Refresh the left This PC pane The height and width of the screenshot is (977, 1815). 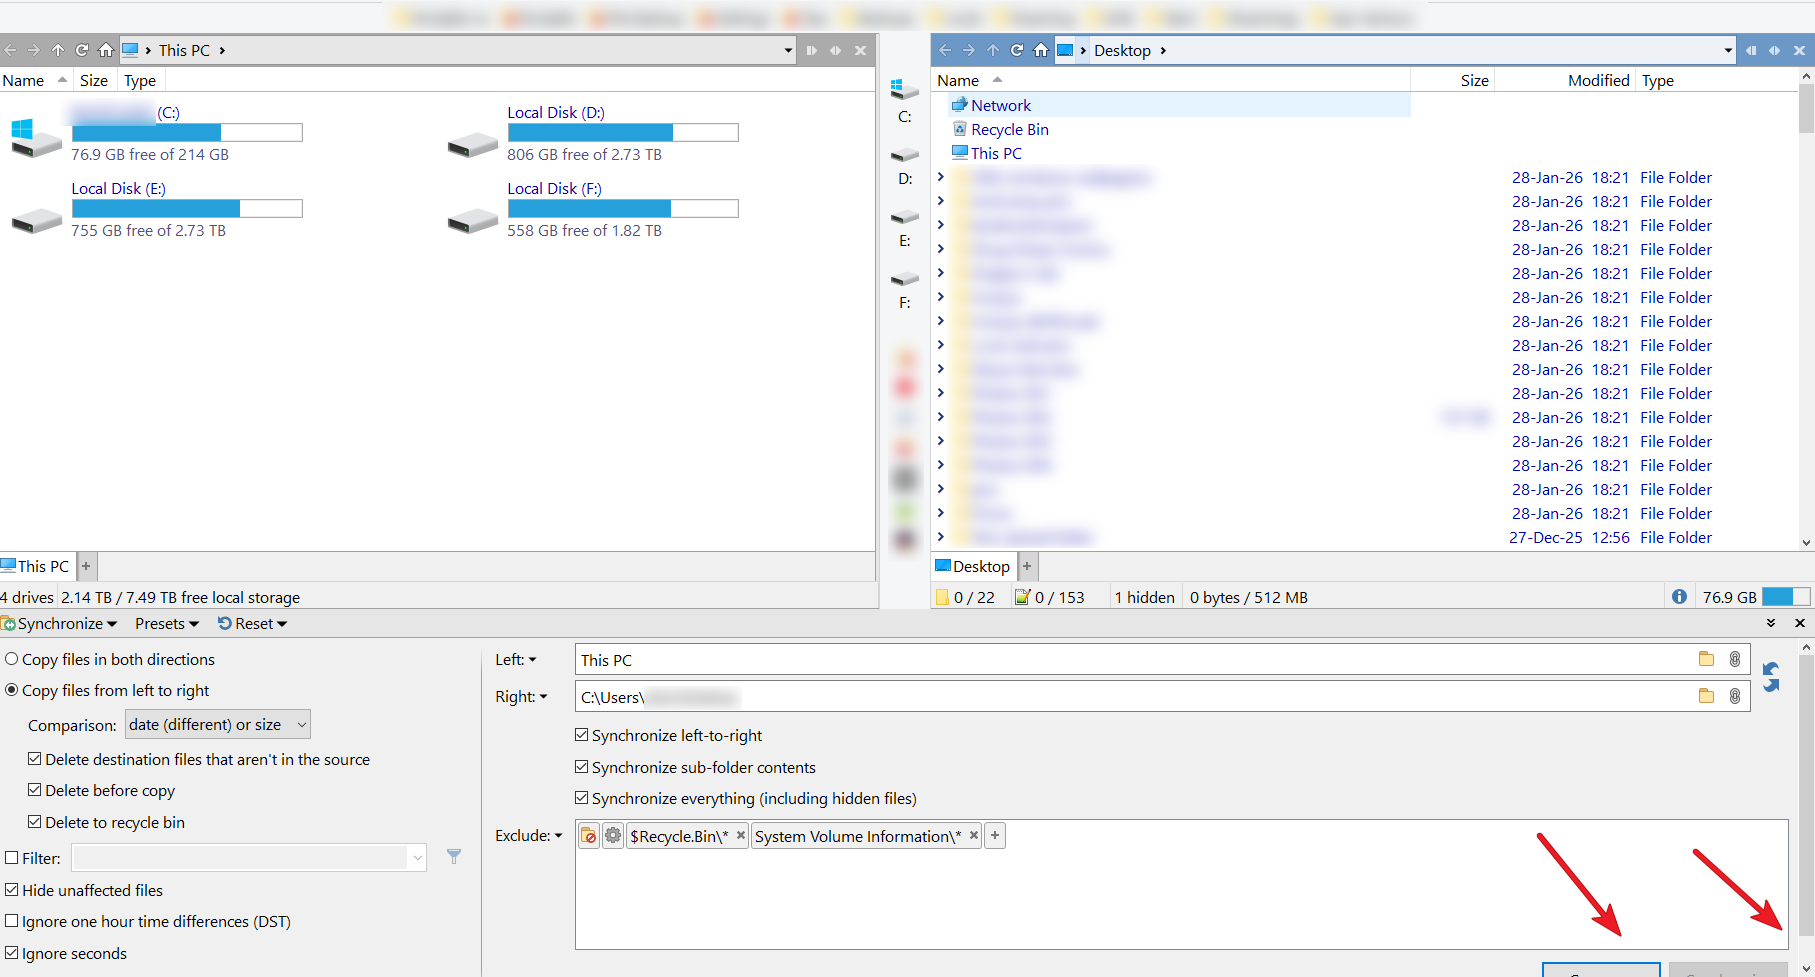pos(82,50)
